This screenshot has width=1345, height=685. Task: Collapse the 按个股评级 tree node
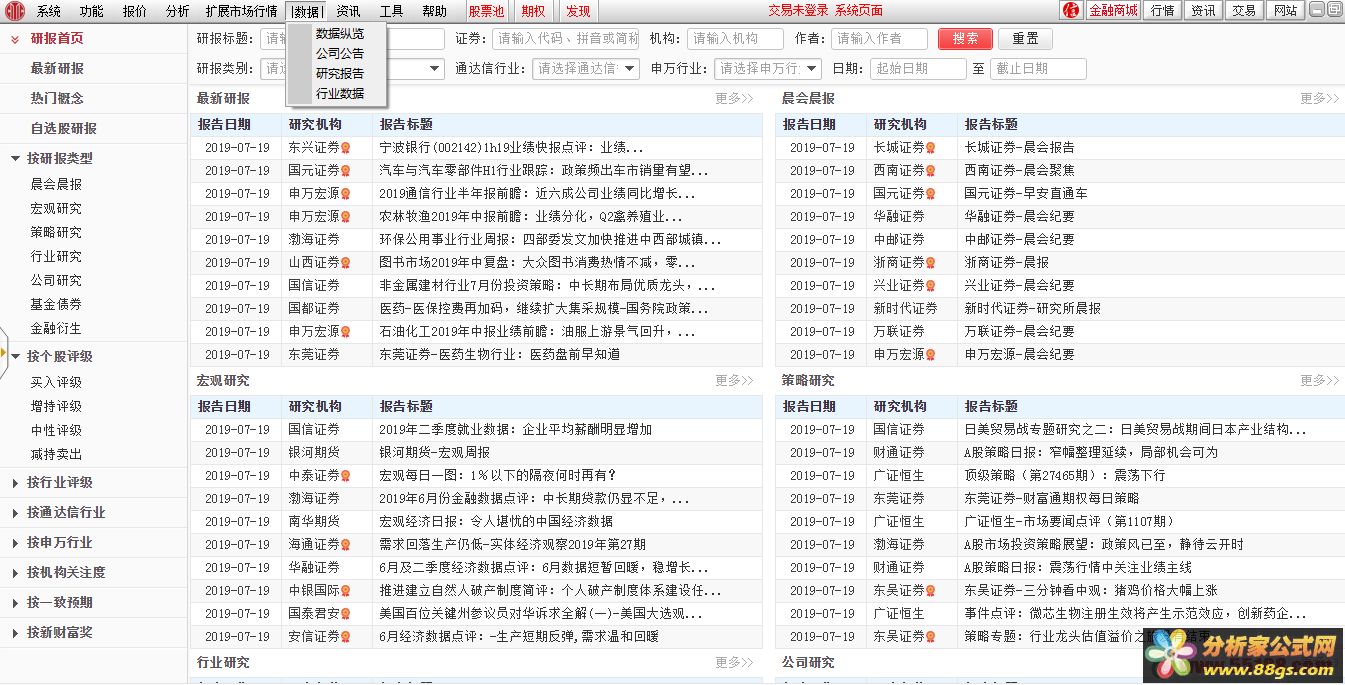click(16, 356)
